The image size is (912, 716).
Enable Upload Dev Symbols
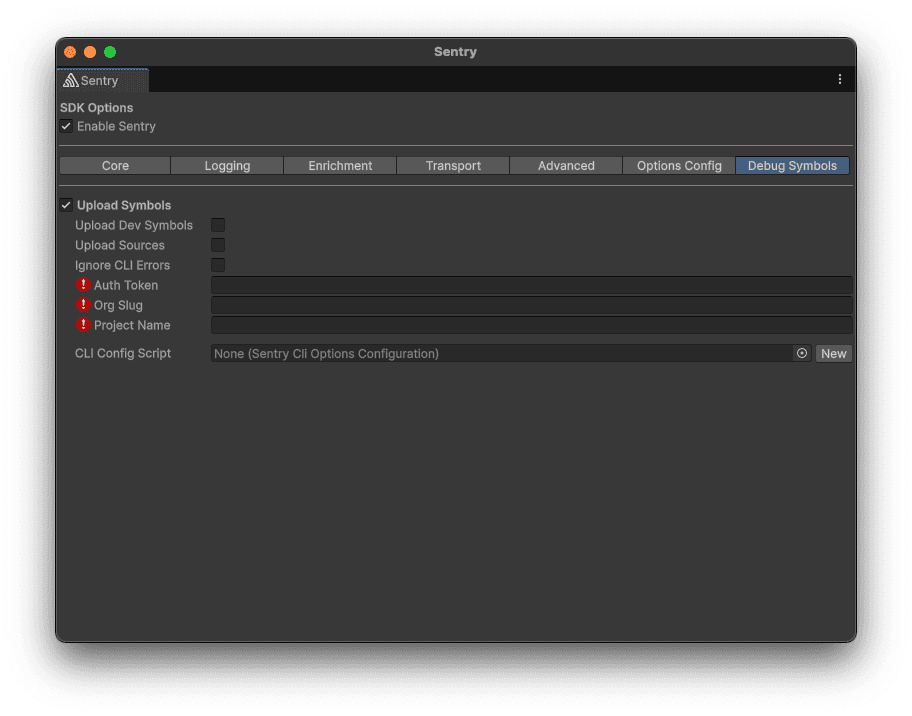tap(218, 225)
